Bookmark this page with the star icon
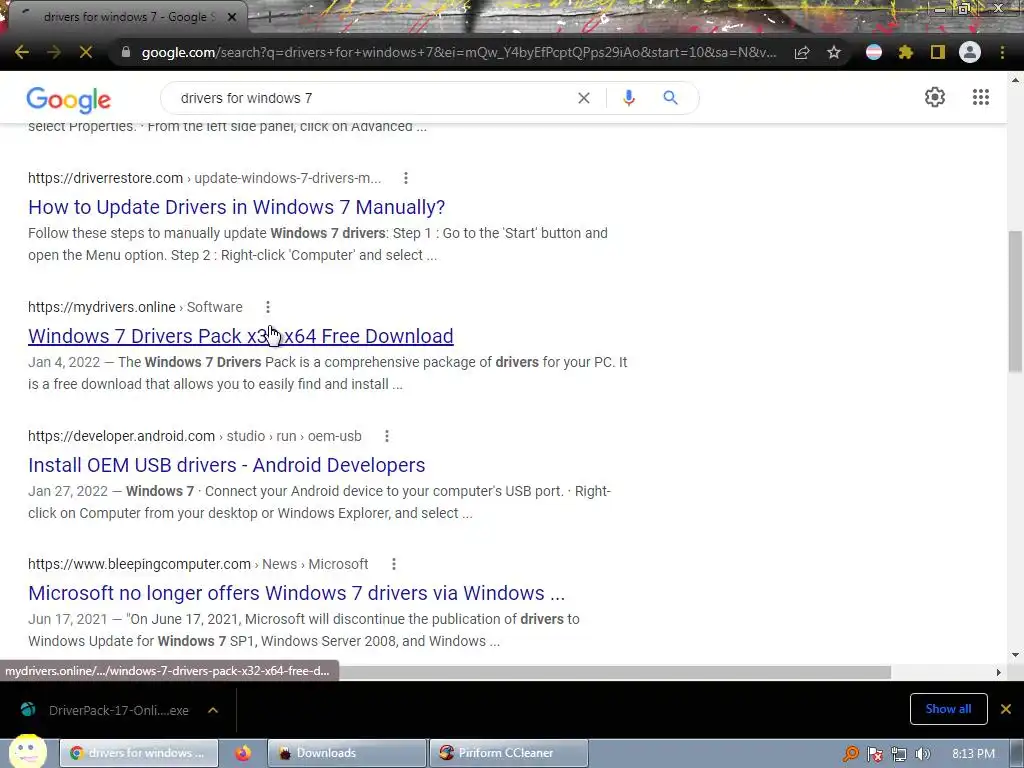 pyautogui.click(x=834, y=52)
